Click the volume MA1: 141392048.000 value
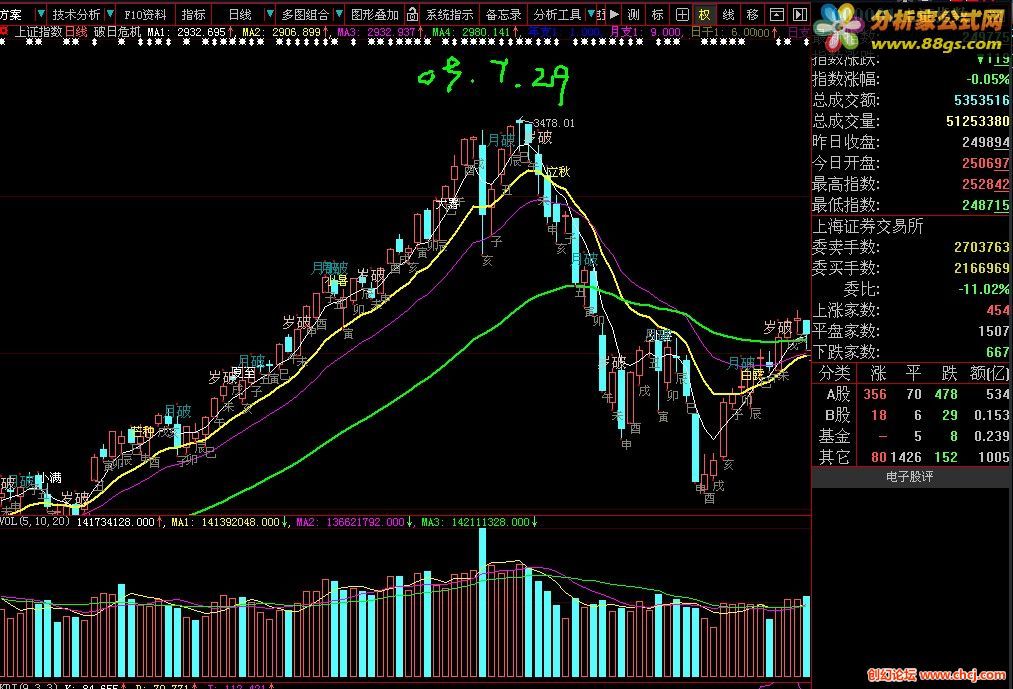This screenshot has width=1013, height=689. pyautogui.click(x=225, y=522)
